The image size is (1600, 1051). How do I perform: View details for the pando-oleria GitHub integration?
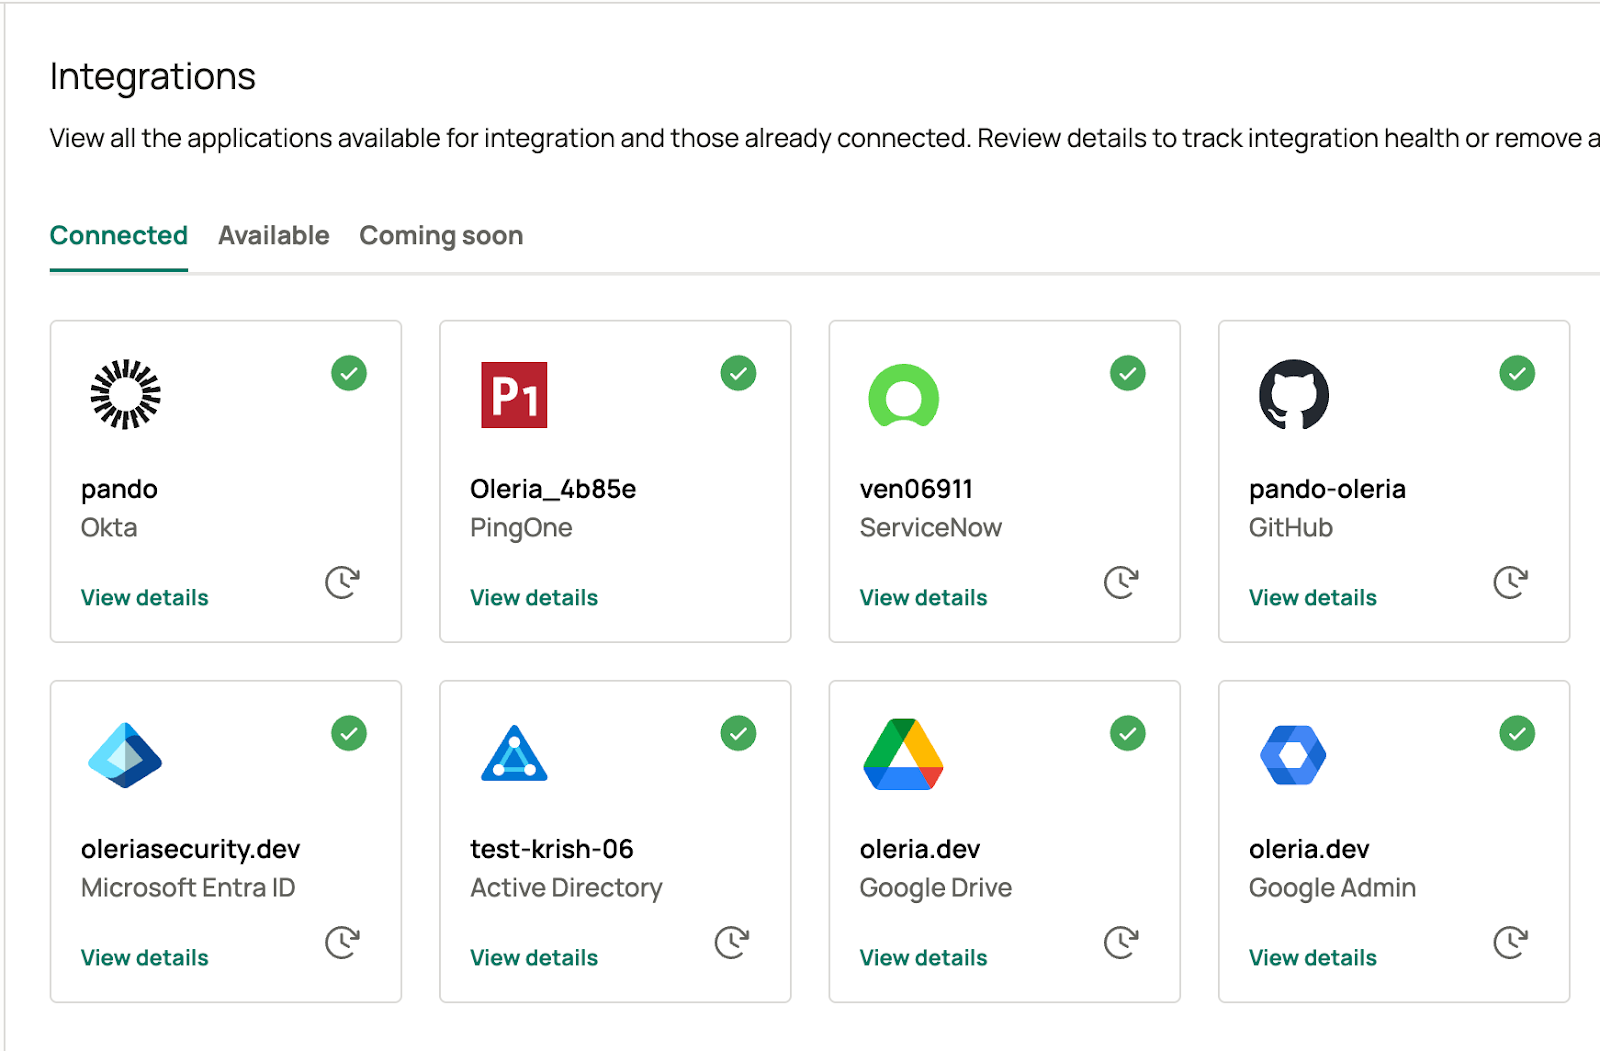pyautogui.click(x=1313, y=598)
